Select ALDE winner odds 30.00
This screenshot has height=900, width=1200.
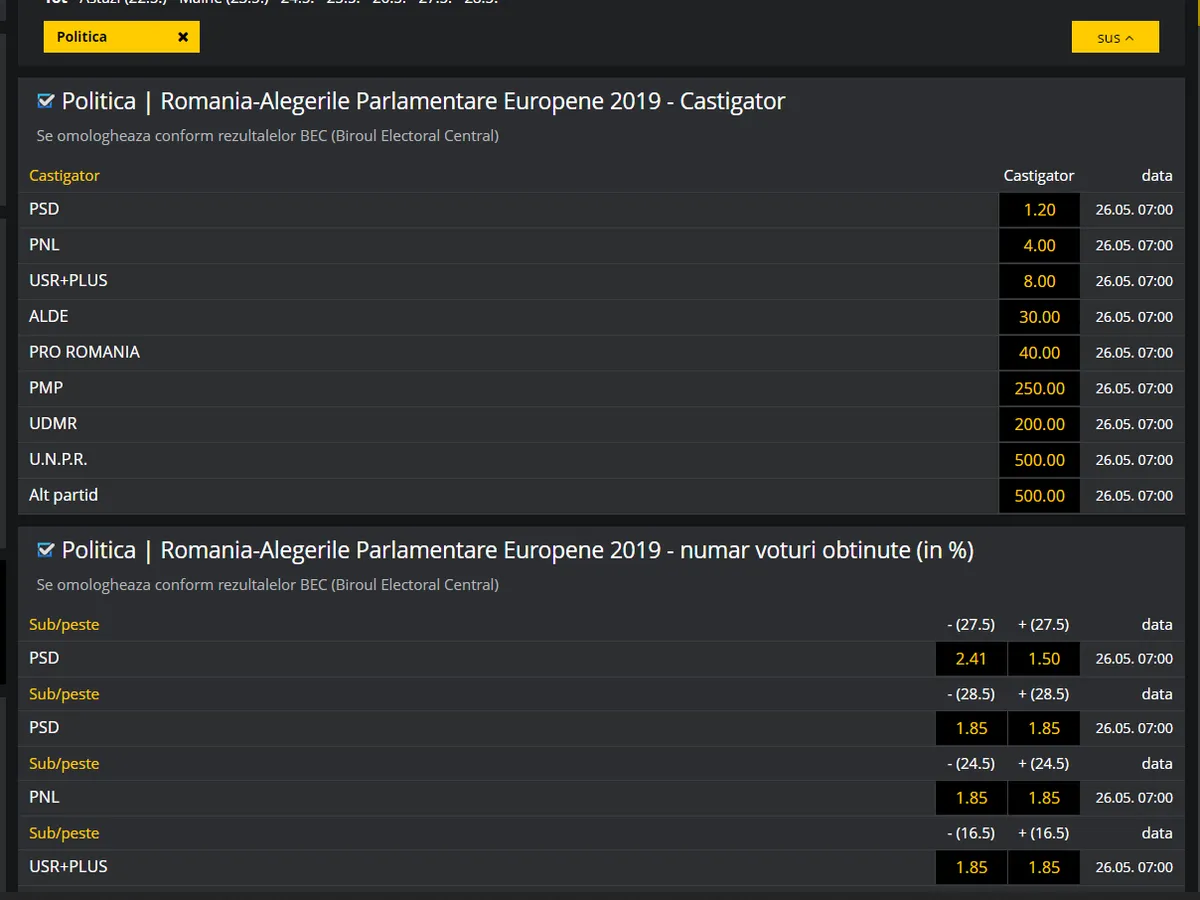(x=1039, y=317)
